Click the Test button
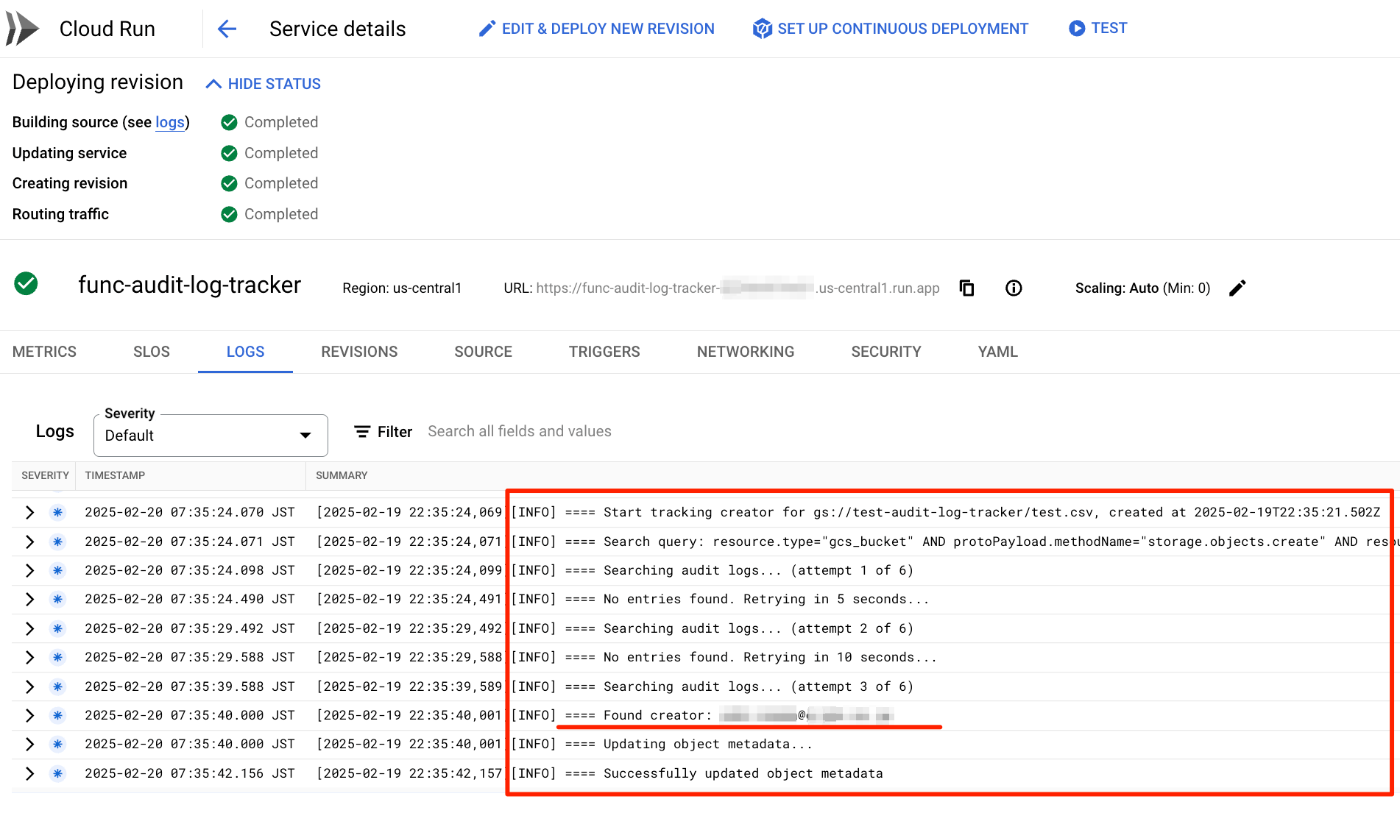The height and width of the screenshot is (827, 1400). (x=1097, y=28)
